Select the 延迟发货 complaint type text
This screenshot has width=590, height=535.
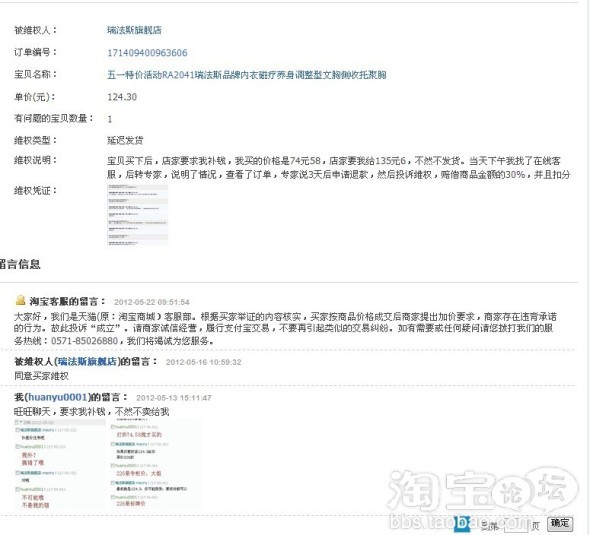(x=125, y=141)
